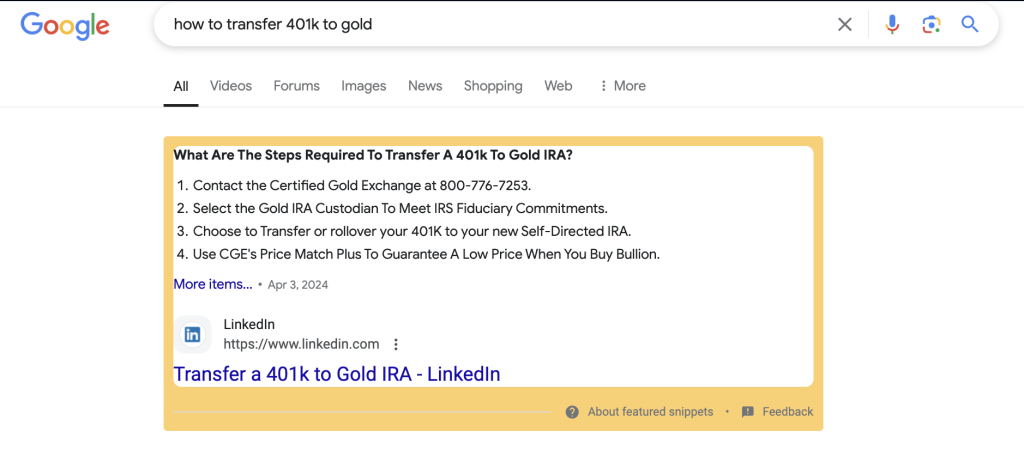Click the question mark About snippets icon

pyautogui.click(x=572, y=411)
